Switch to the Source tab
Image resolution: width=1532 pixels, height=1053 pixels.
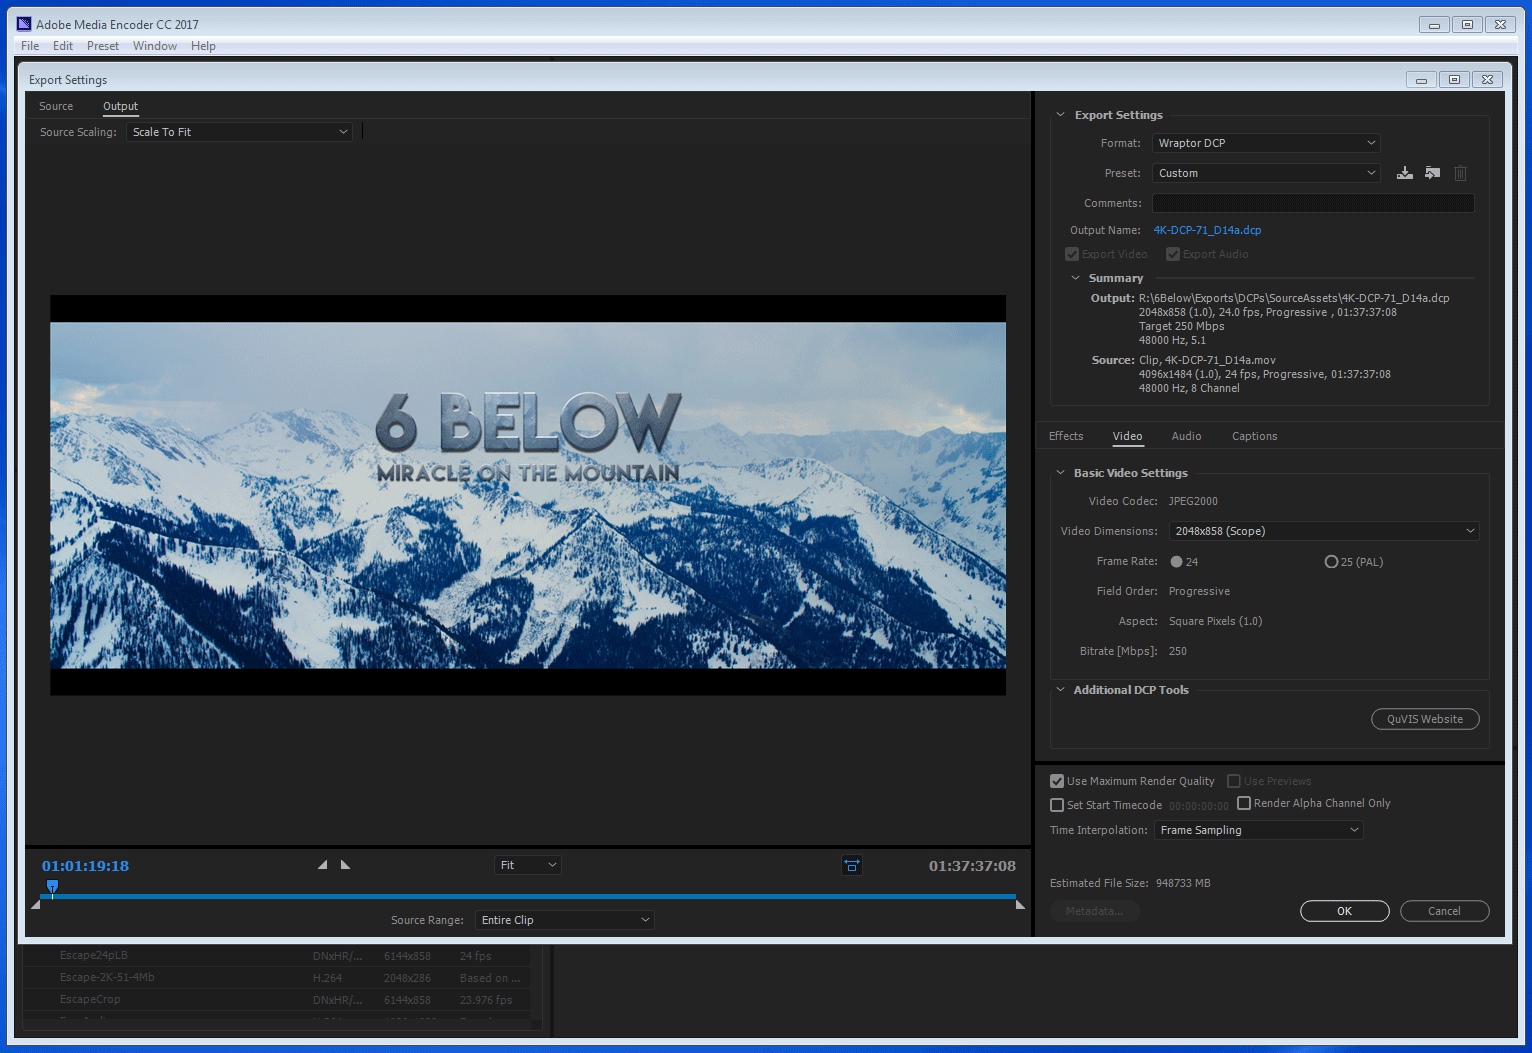click(x=56, y=106)
